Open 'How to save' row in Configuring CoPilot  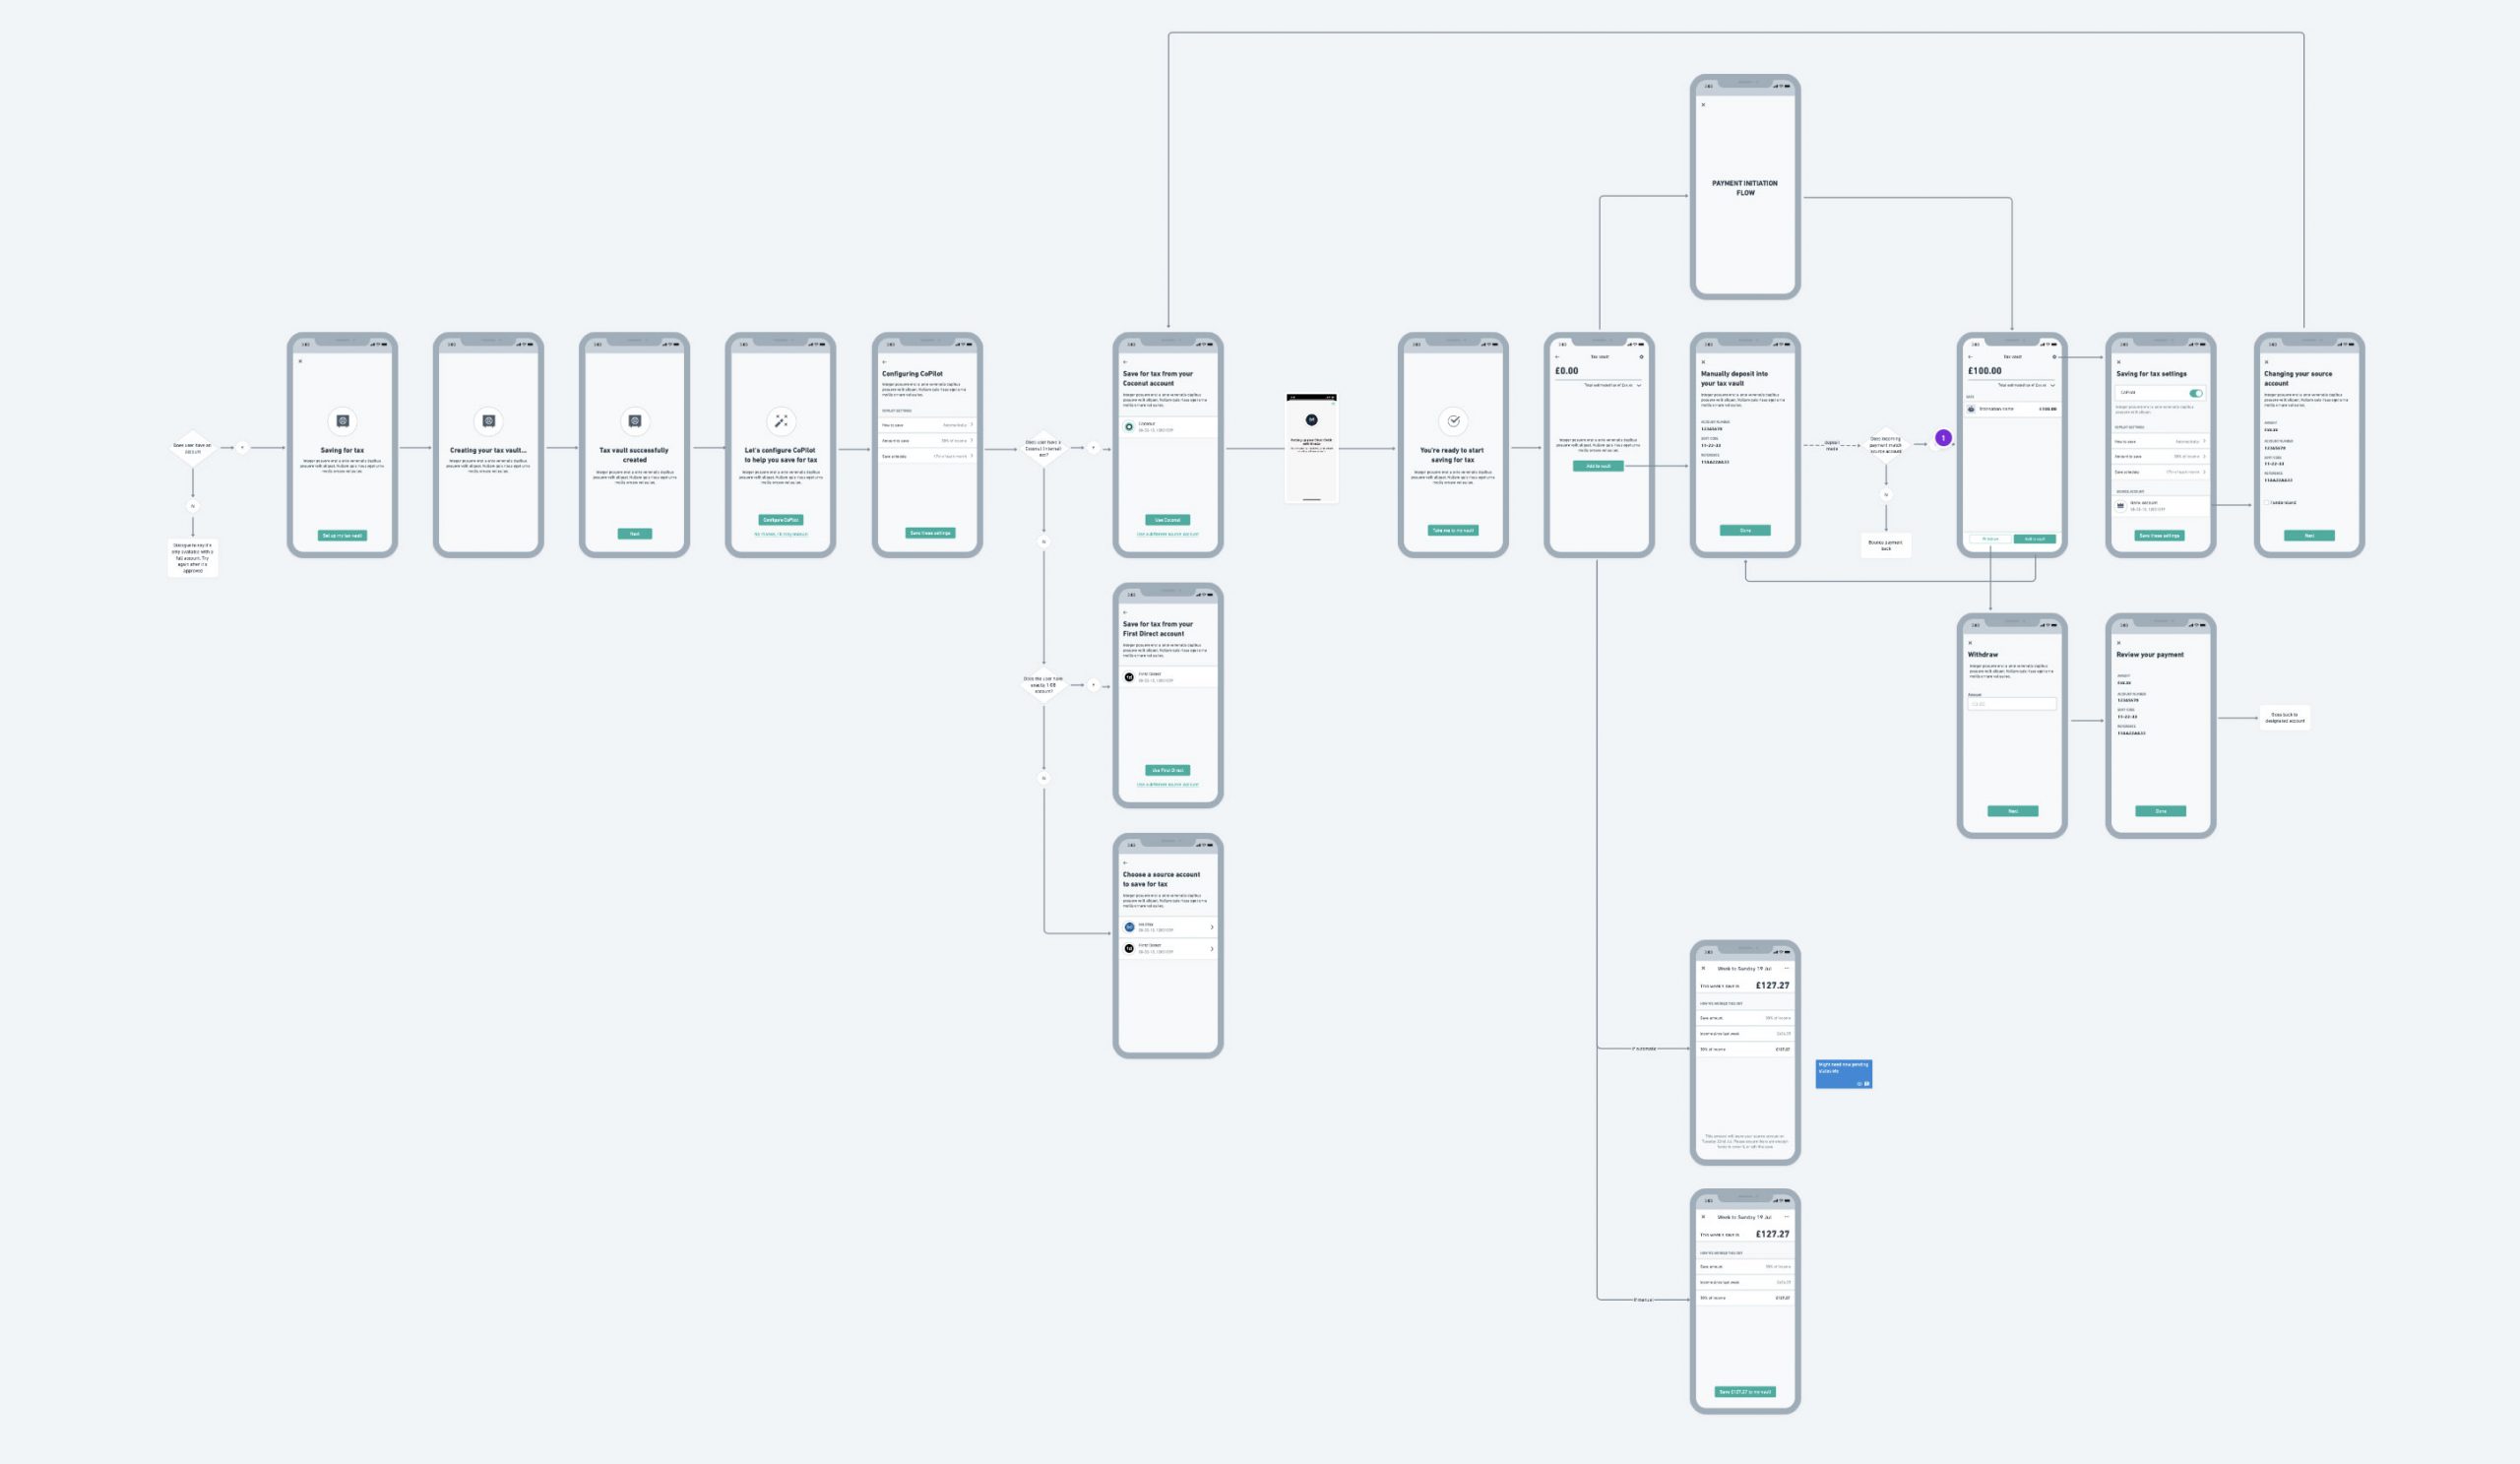(927, 425)
